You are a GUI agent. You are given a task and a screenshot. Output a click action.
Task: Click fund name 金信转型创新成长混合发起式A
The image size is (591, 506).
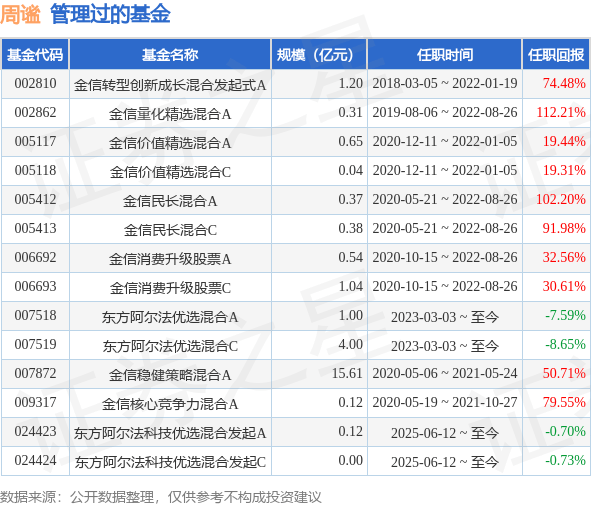point(170,85)
